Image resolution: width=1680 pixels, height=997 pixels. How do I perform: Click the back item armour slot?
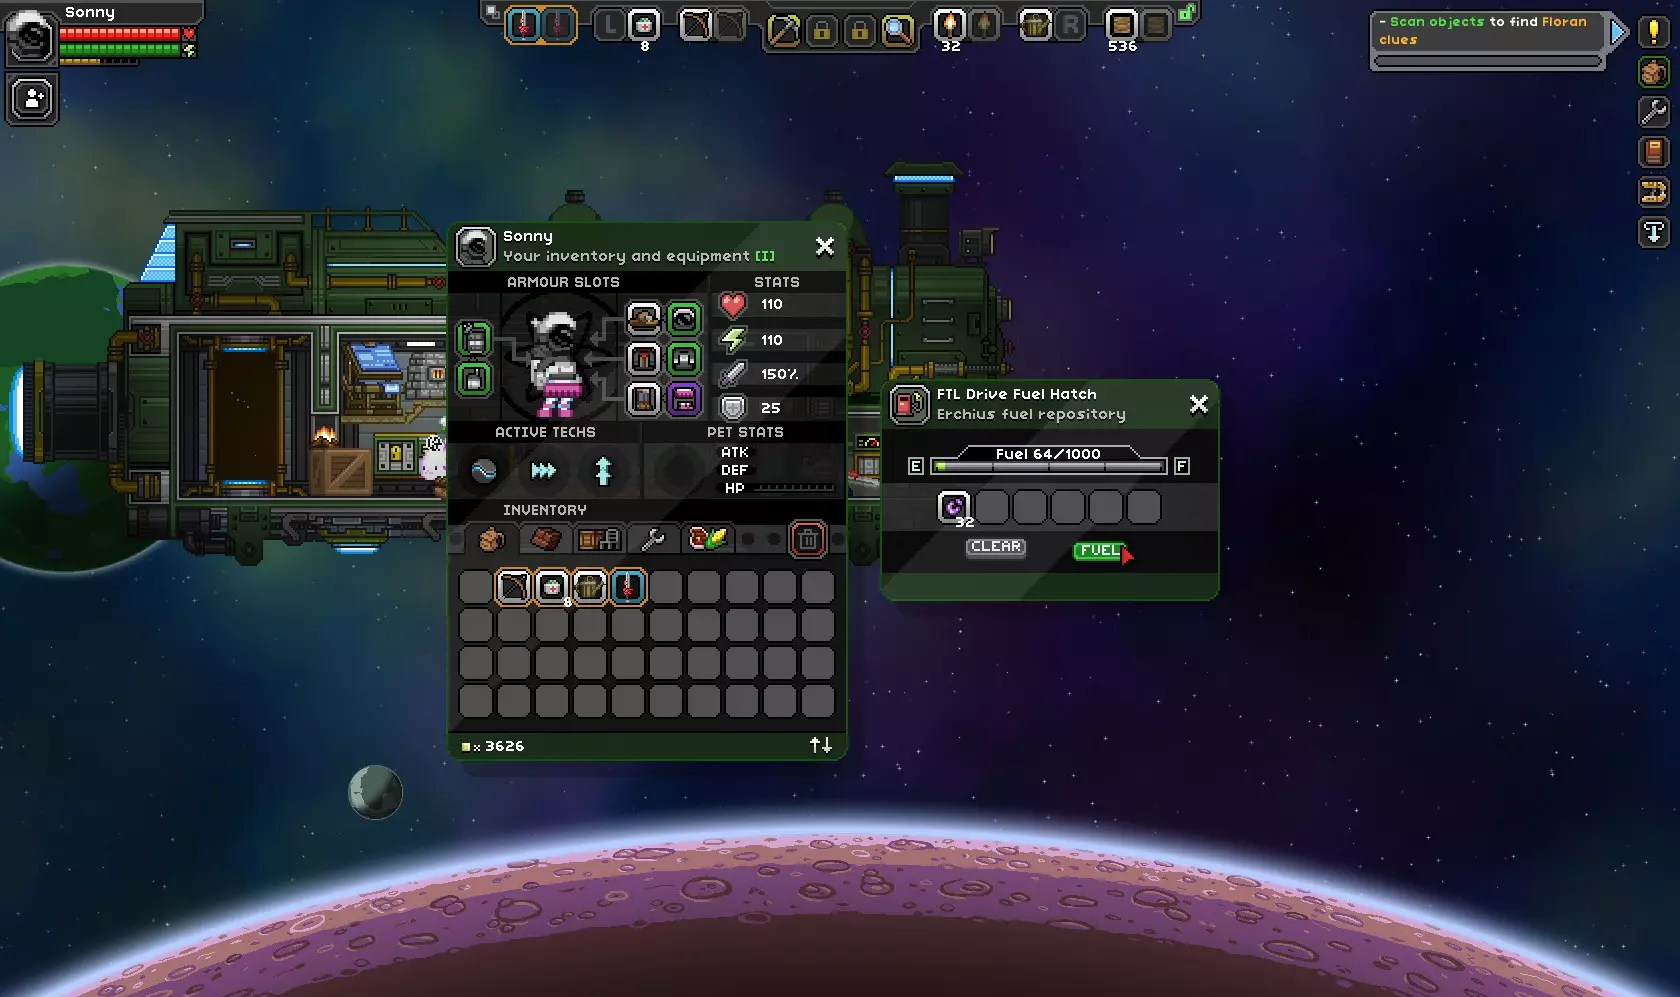[x=475, y=339]
